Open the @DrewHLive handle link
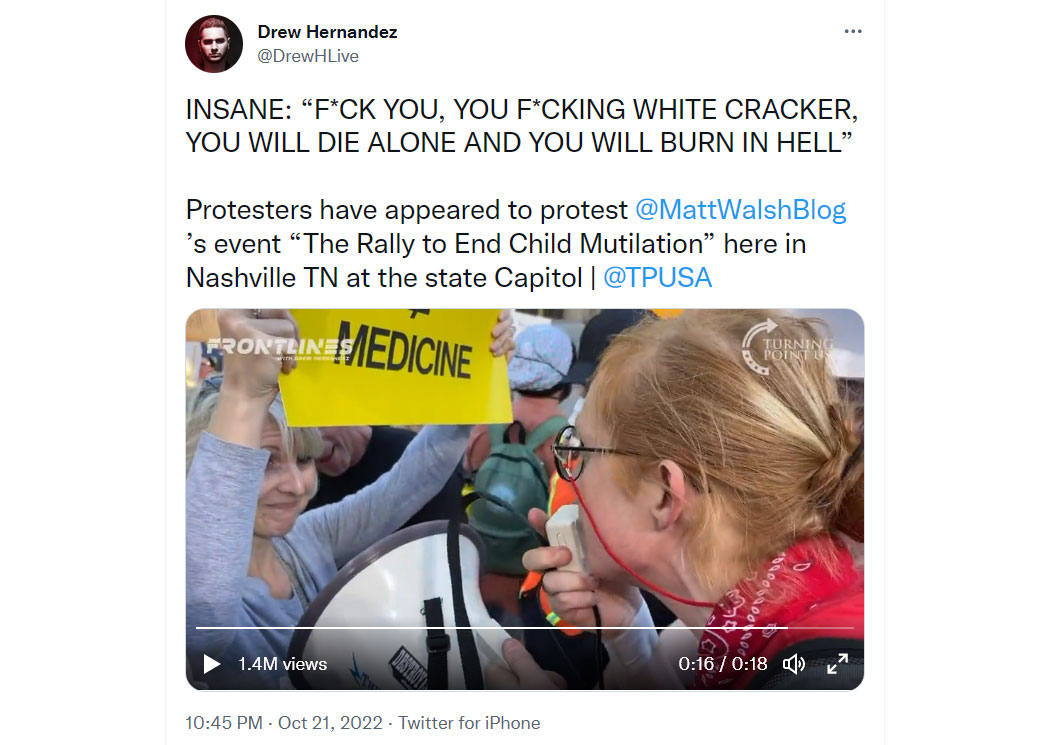This screenshot has height=745, width=1050. [308, 56]
